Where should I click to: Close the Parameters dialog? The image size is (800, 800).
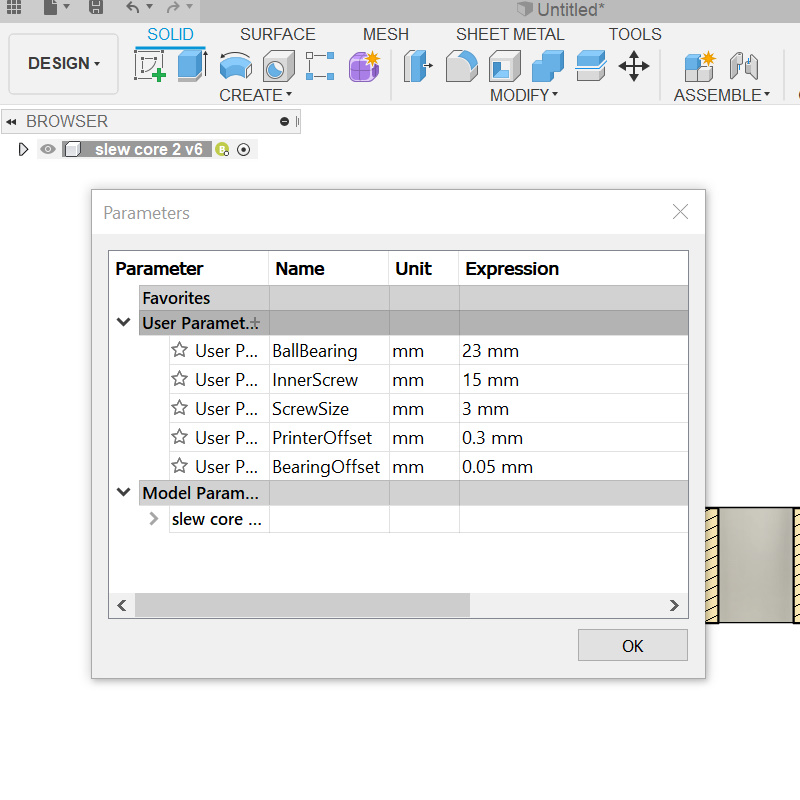point(680,212)
